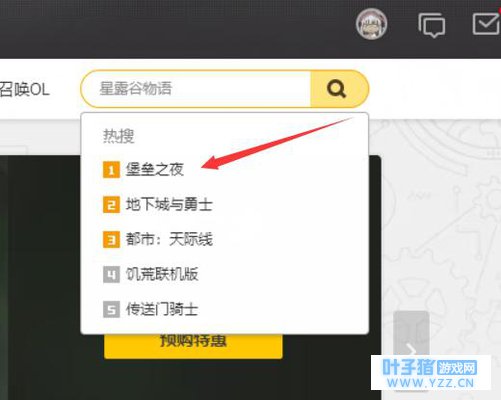Click the orange rank 1 badge
Image resolution: width=501 pixels, height=400 pixels.
(111, 170)
